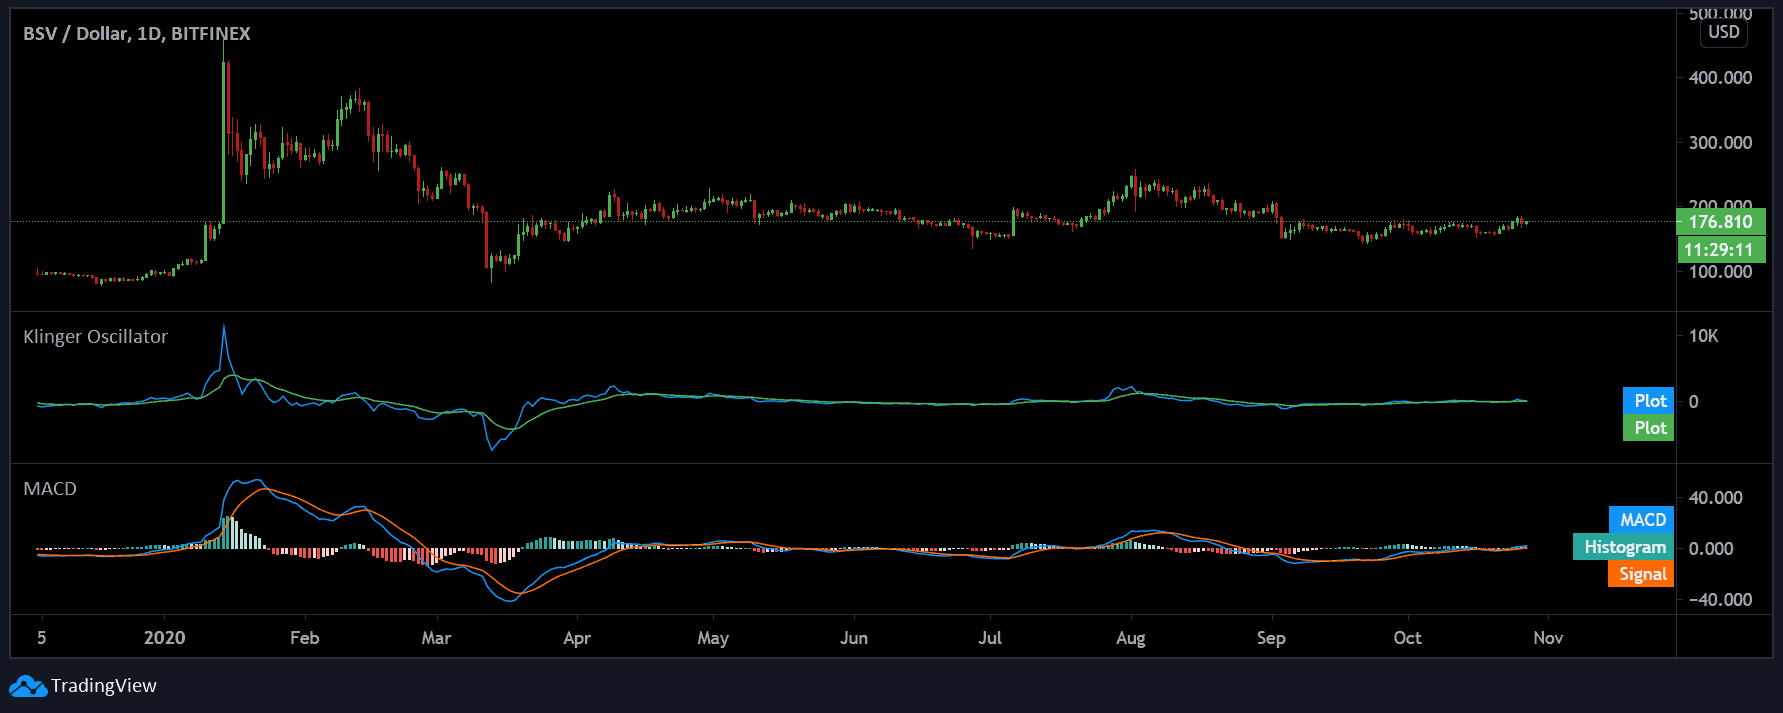Click the May label on time axis

(713, 638)
